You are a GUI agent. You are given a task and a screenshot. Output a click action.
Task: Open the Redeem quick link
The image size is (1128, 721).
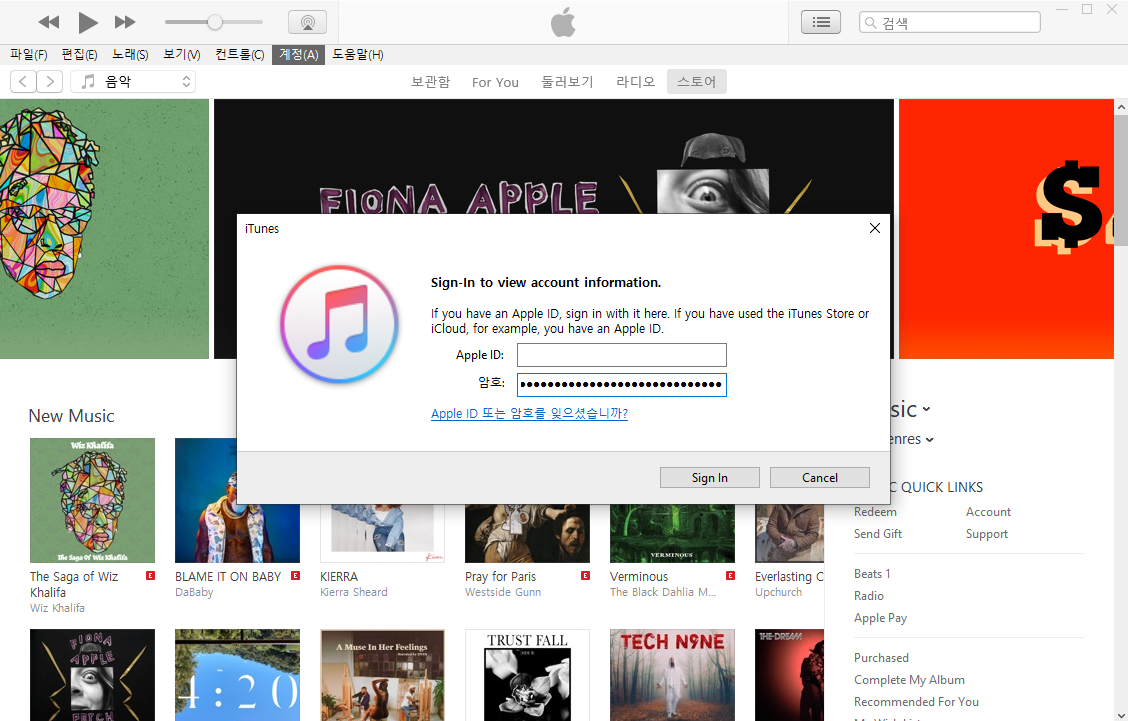[x=875, y=512]
